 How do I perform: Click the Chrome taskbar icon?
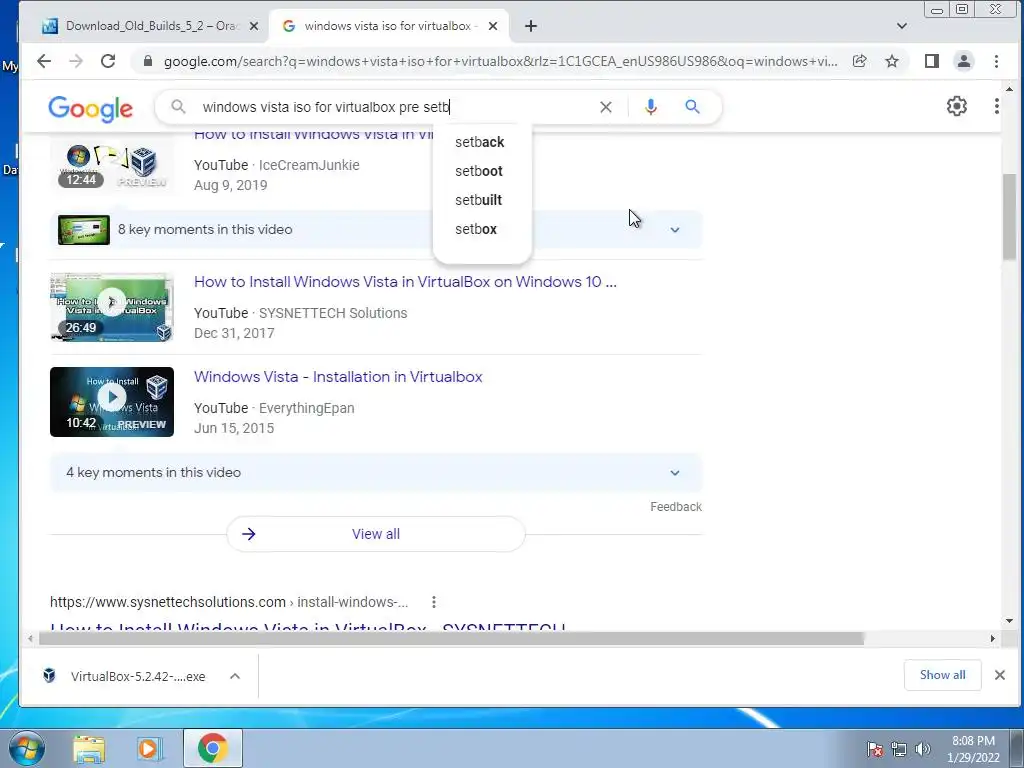212,748
